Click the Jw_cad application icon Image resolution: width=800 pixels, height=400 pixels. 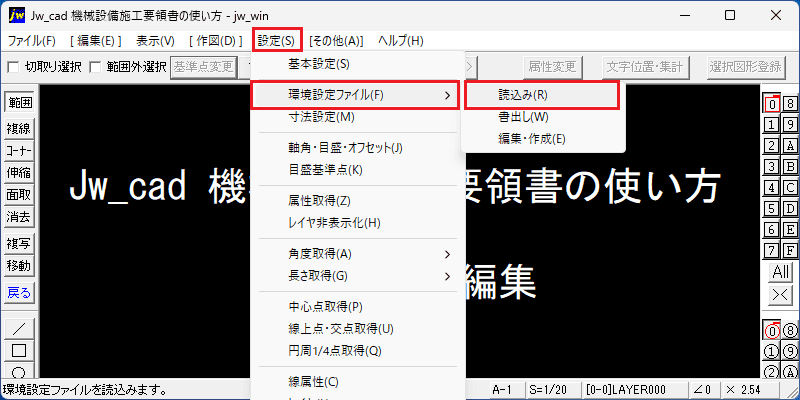coord(16,15)
